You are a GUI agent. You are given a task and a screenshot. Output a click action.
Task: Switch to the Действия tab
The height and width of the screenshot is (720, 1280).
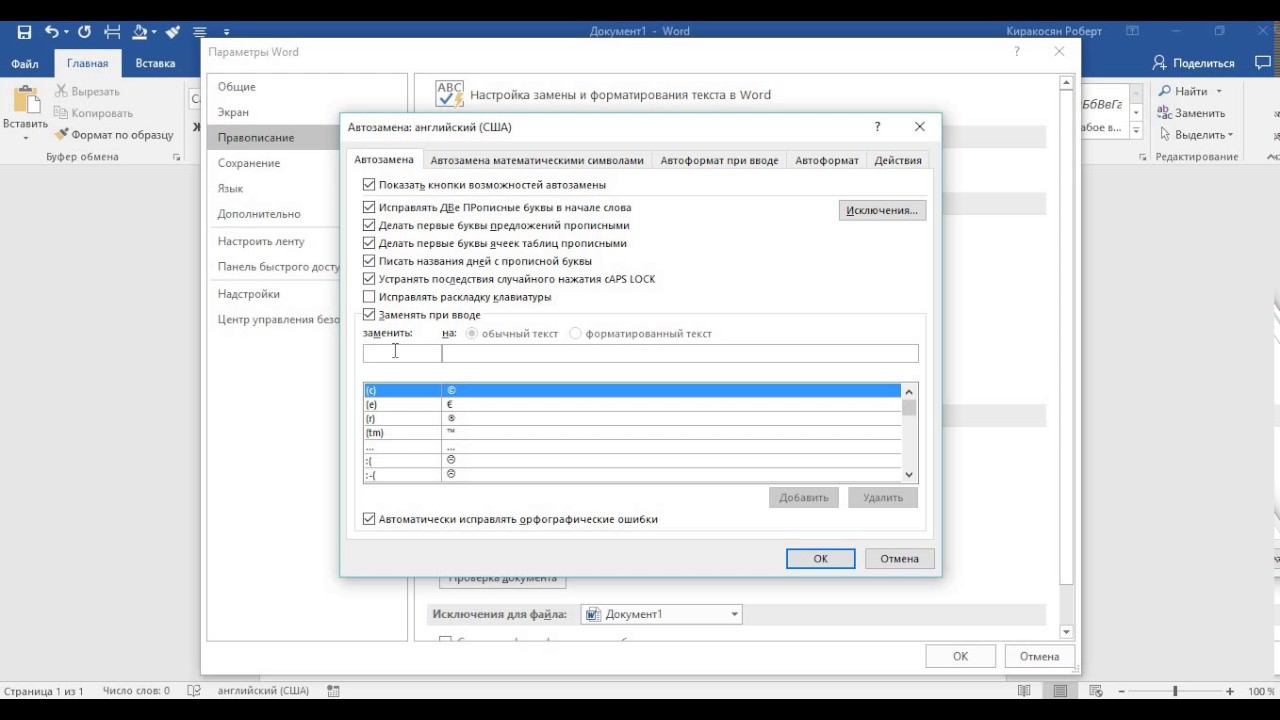[x=898, y=160]
